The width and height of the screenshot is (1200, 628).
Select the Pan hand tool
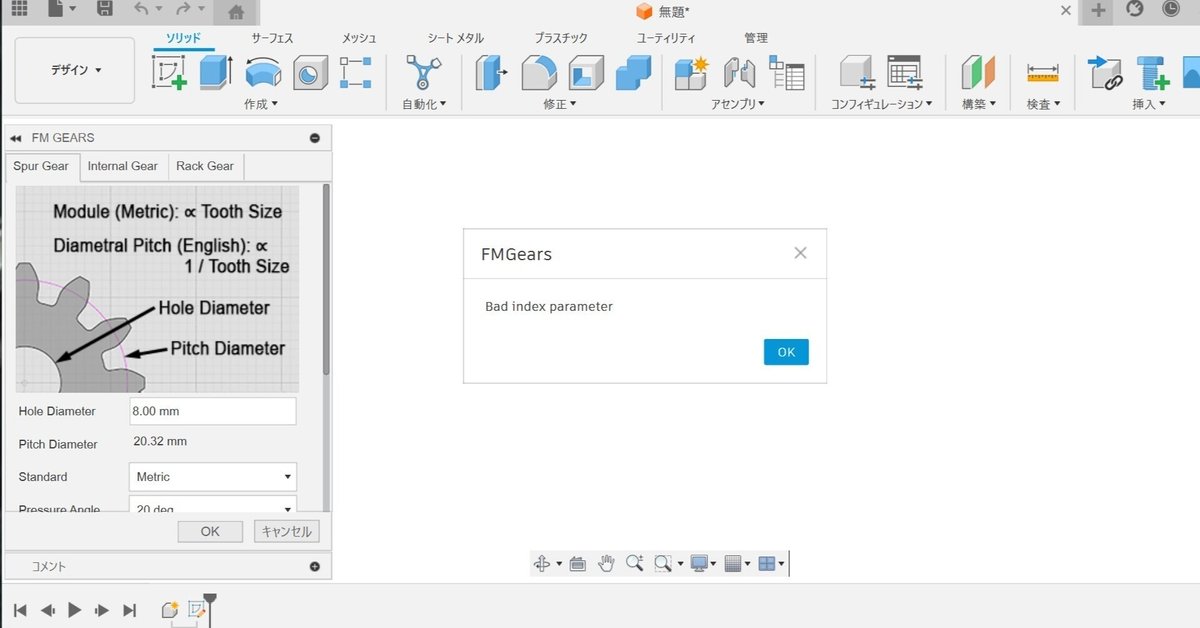click(x=606, y=564)
